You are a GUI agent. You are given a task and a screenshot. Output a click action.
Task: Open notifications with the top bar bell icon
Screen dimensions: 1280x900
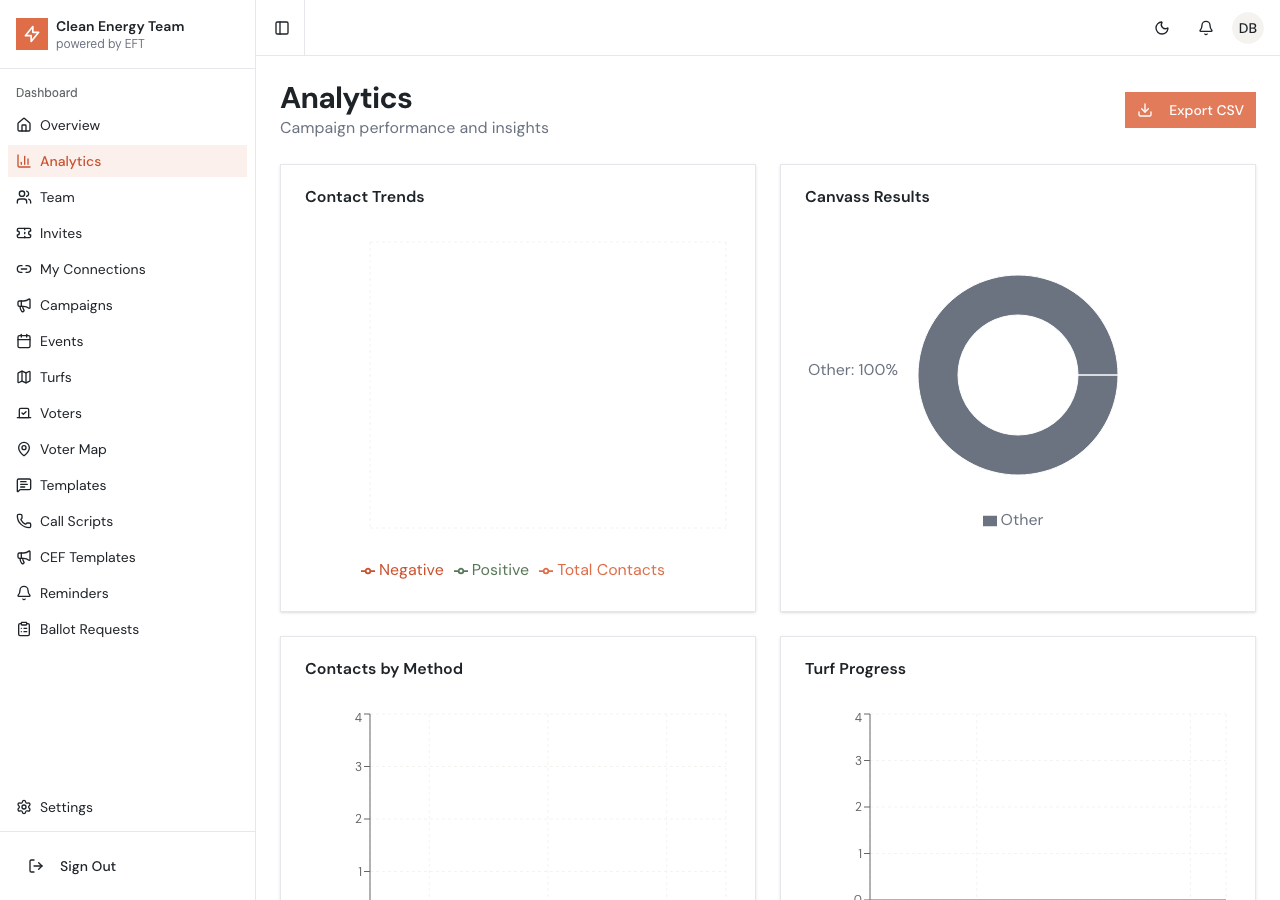point(1205,28)
